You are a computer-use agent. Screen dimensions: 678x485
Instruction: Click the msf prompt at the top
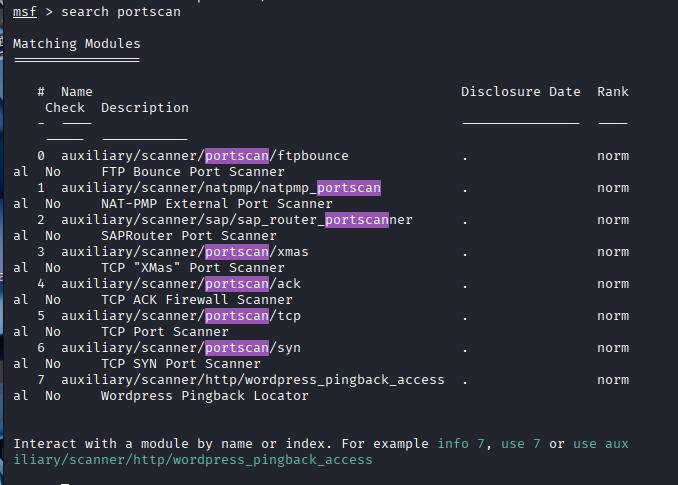tap(24, 13)
